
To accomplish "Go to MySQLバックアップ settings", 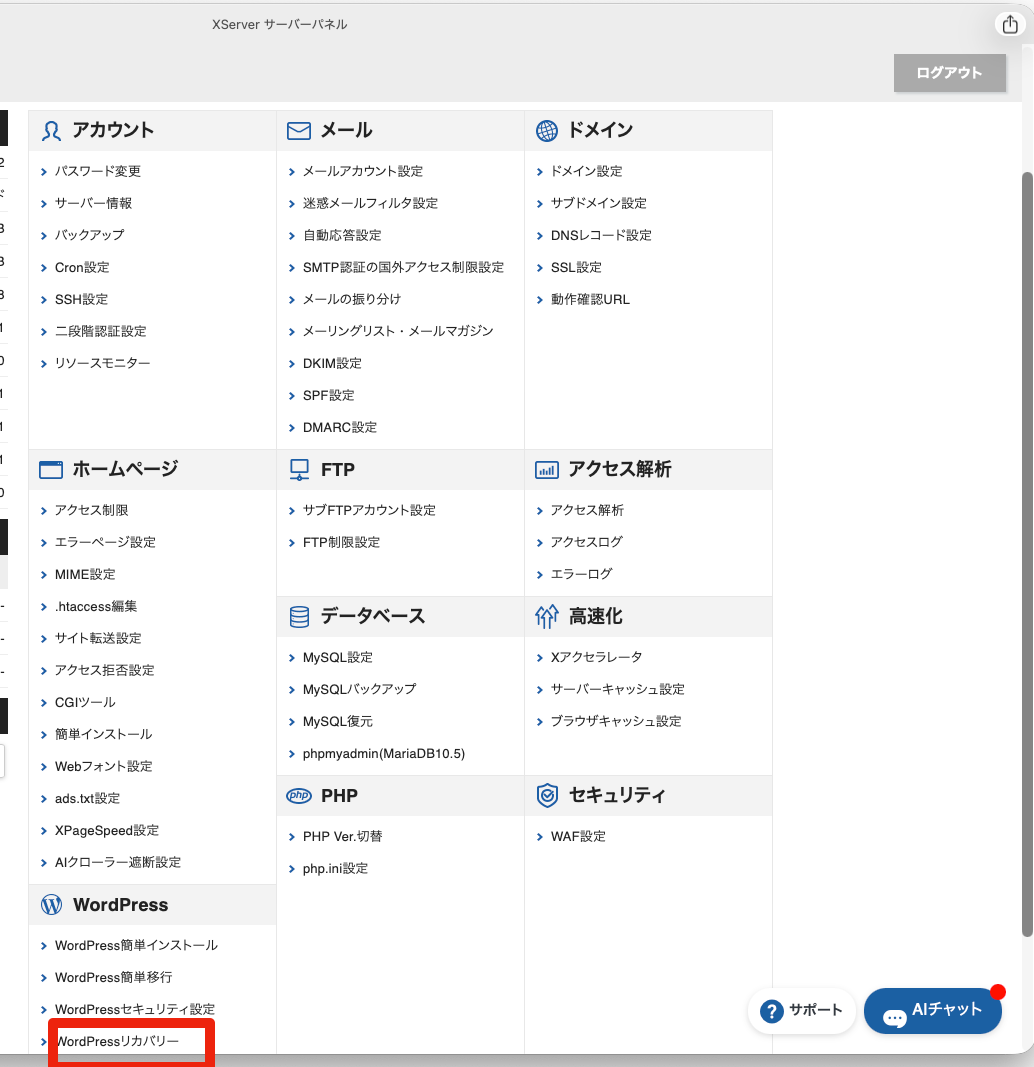I will (x=359, y=690).
